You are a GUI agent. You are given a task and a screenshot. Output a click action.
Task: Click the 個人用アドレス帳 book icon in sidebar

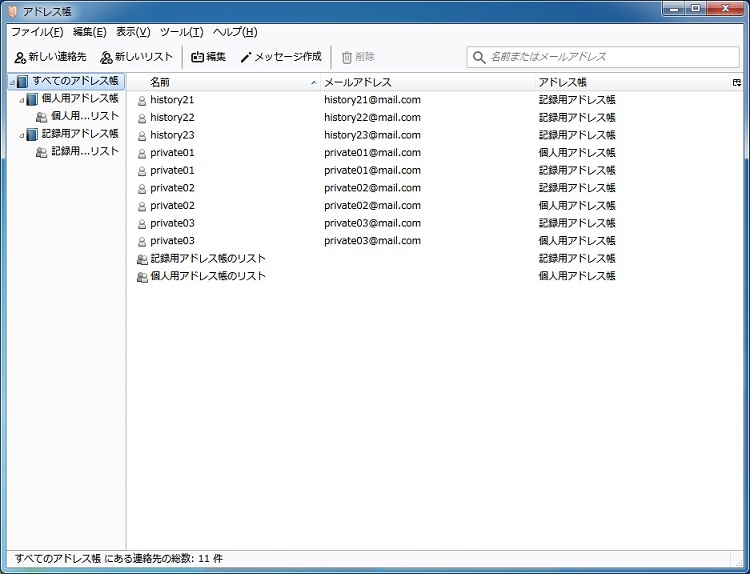click(33, 99)
